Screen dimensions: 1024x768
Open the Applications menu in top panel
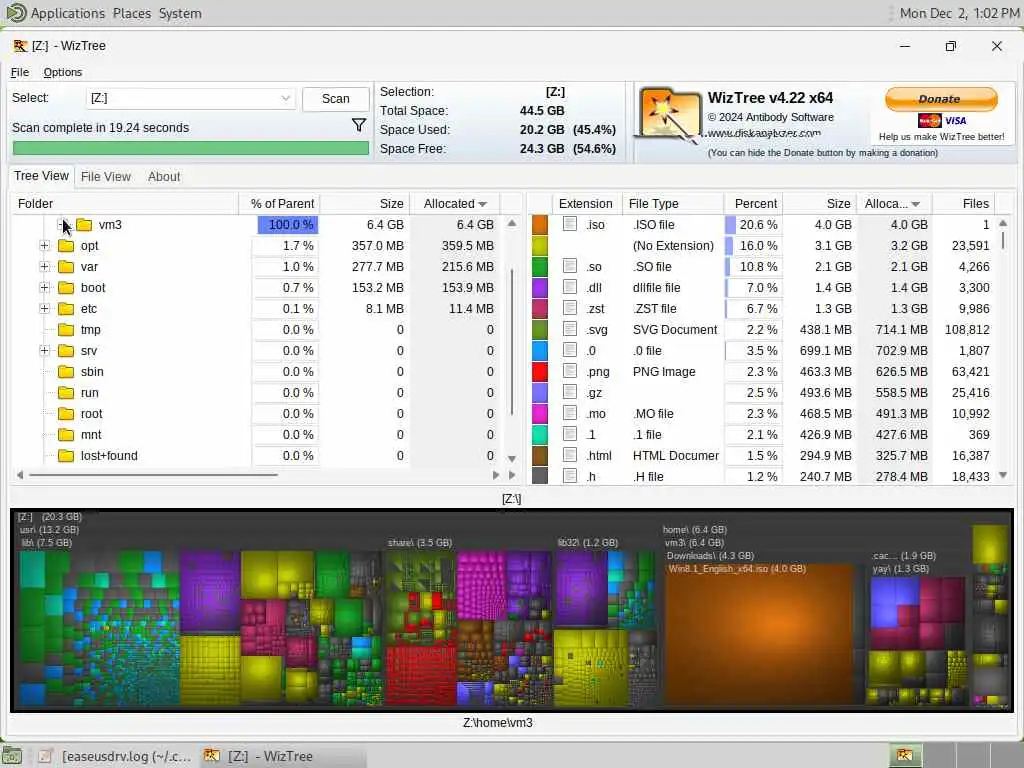[x=68, y=13]
